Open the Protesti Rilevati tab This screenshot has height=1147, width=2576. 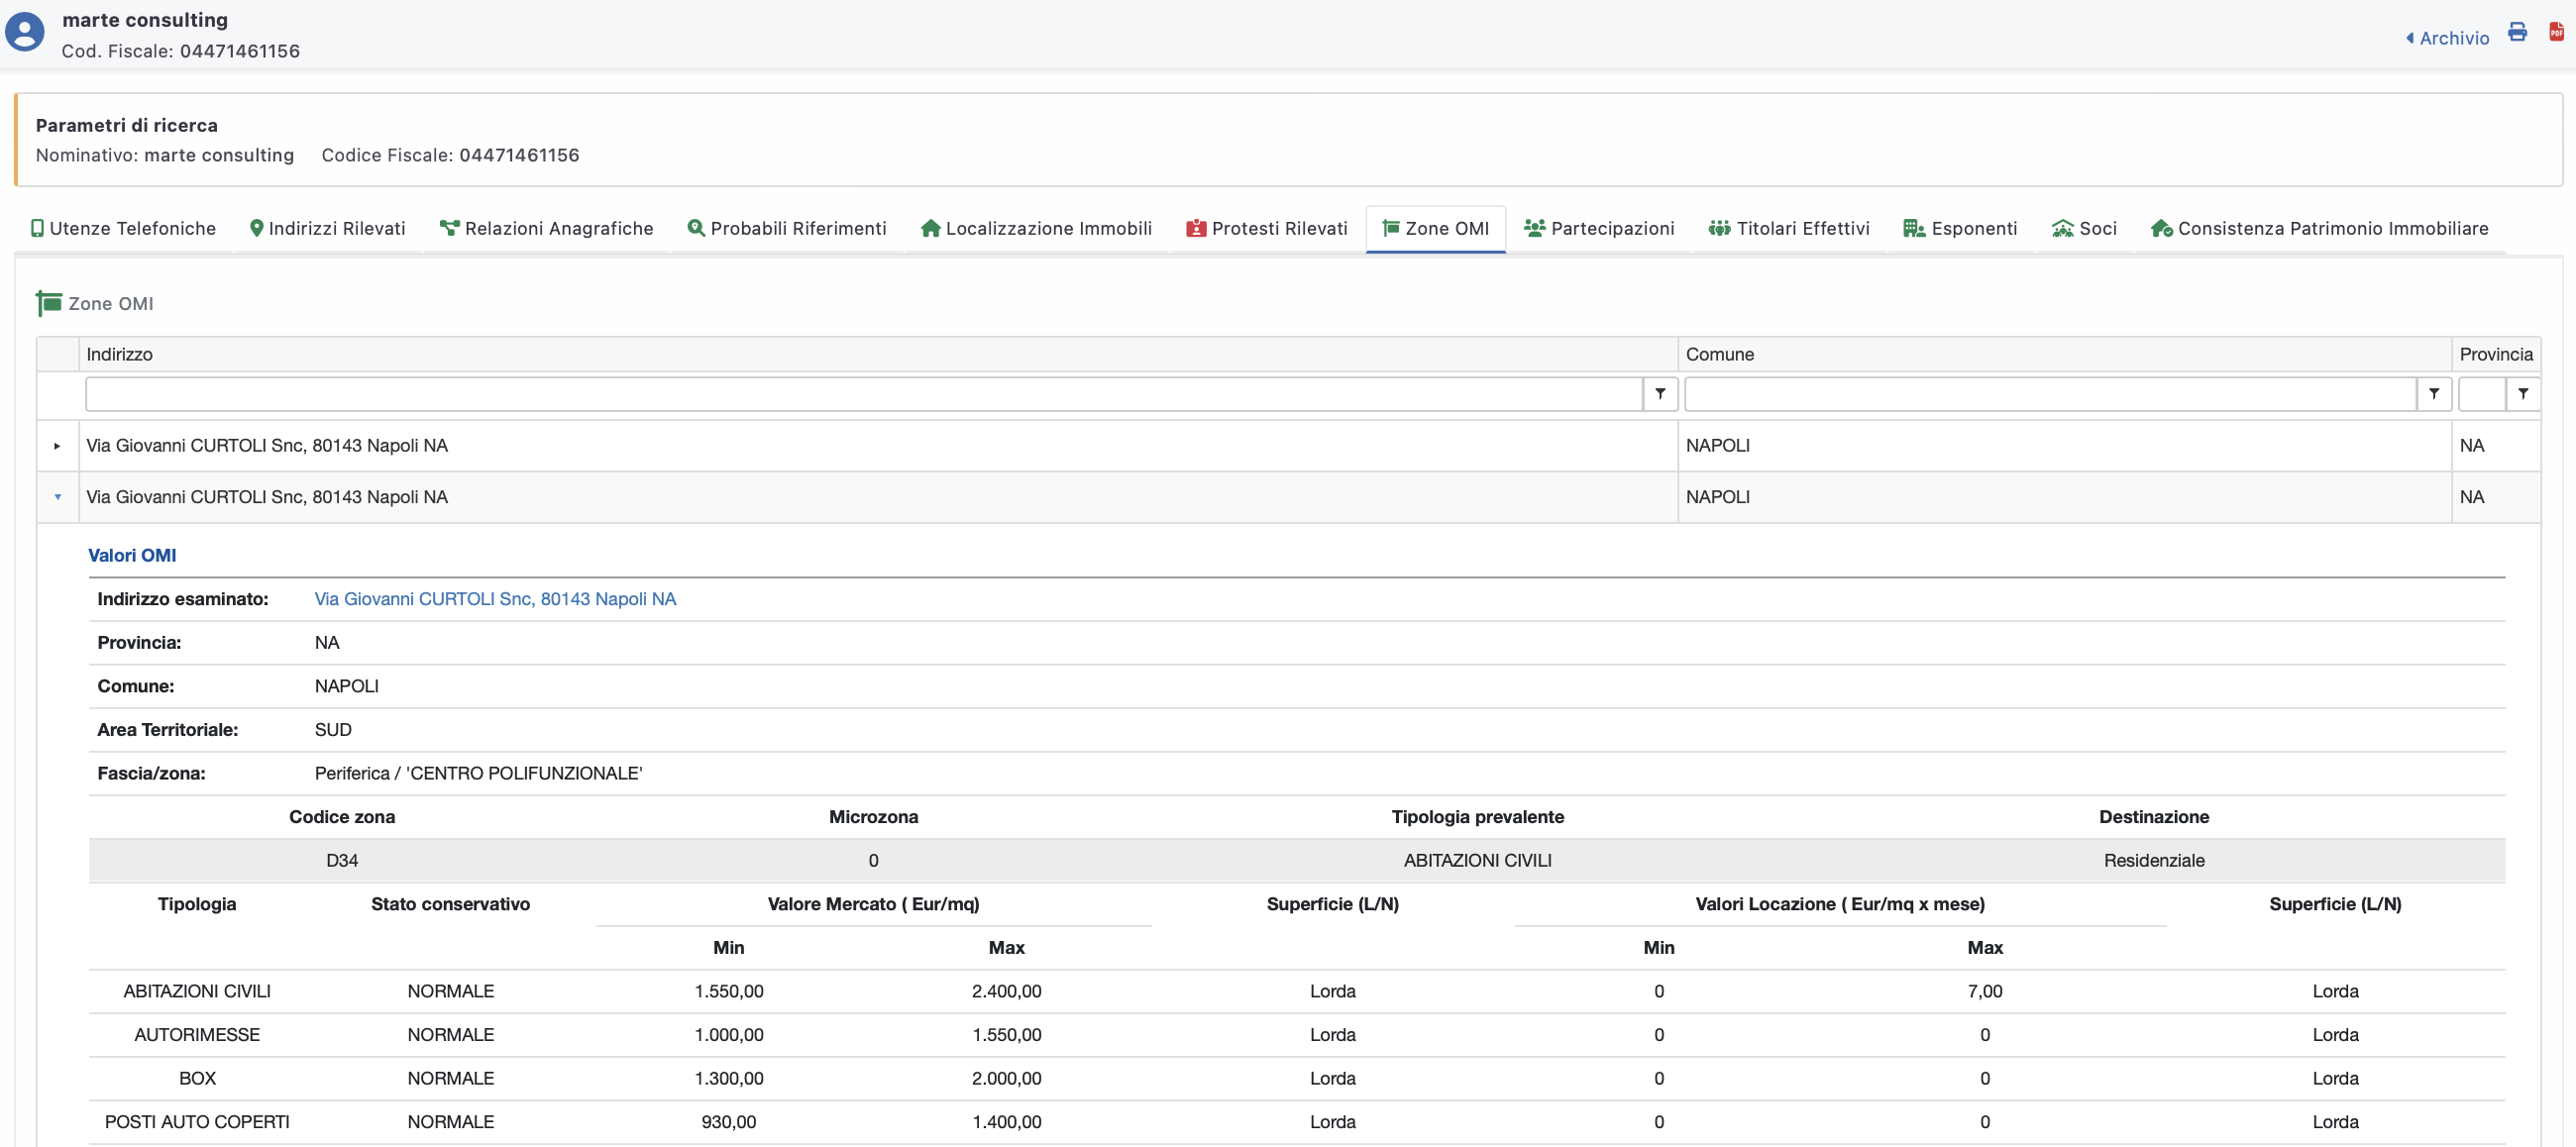tap(1267, 228)
